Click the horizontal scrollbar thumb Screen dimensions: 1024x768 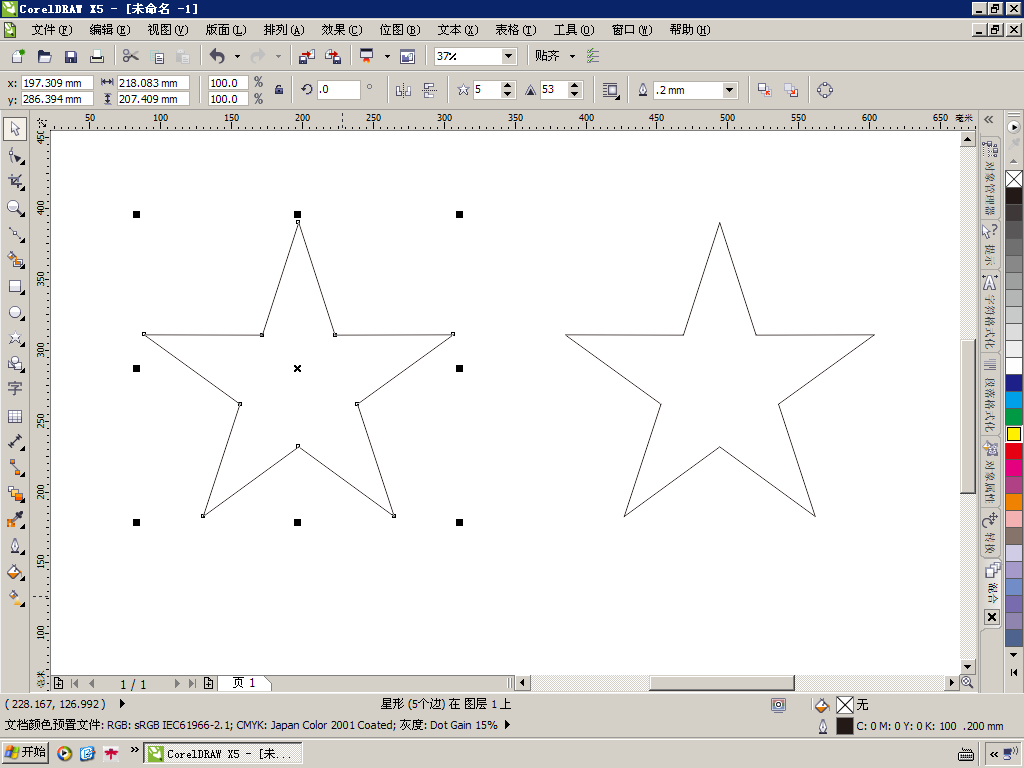[x=722, y=683]
